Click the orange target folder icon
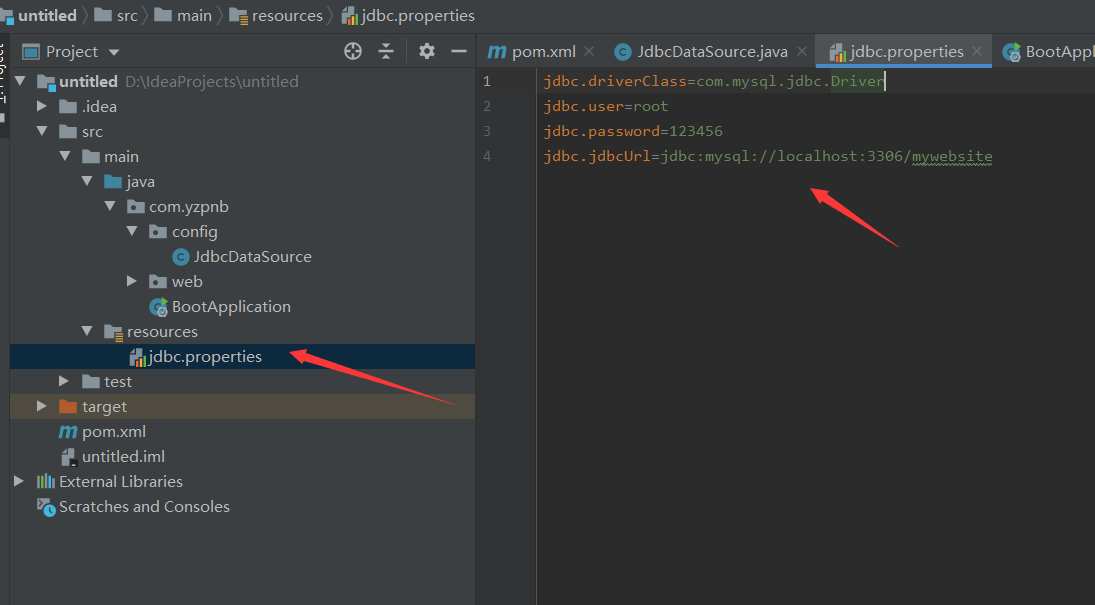Viewport: 1095px width, 605px height. (68, 407)
